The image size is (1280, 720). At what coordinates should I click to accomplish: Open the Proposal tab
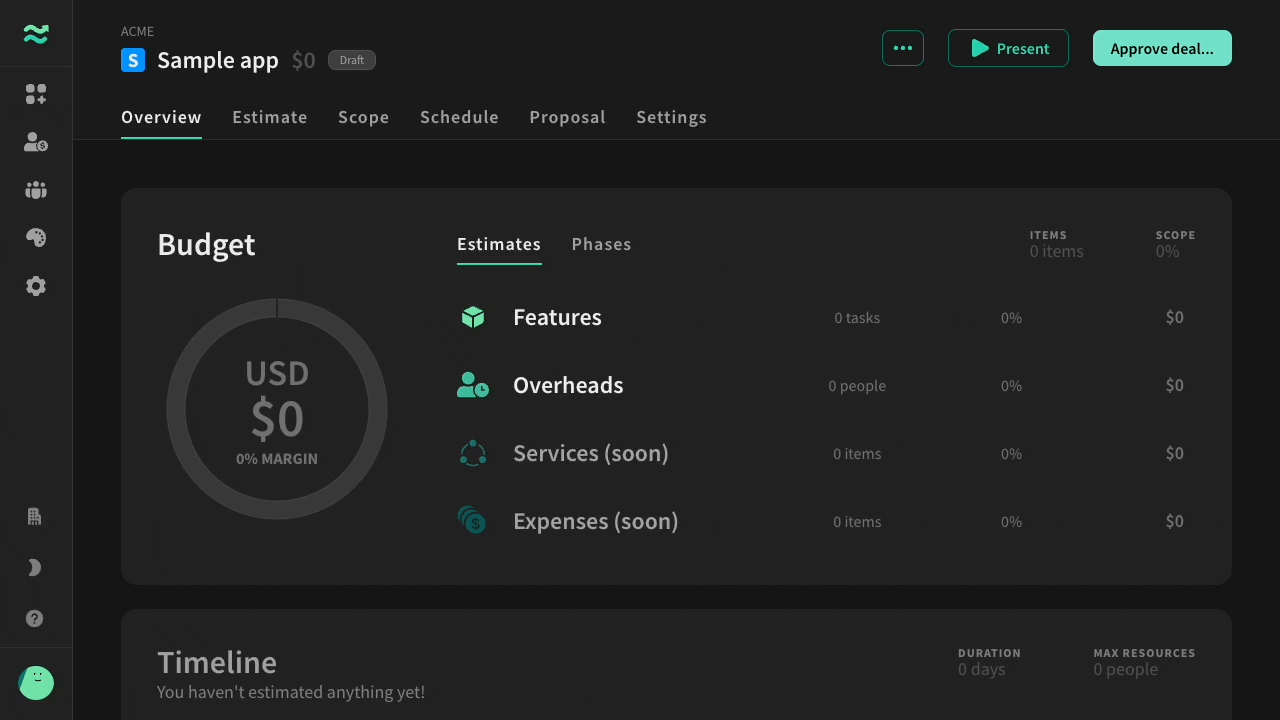tap(567, 117)
